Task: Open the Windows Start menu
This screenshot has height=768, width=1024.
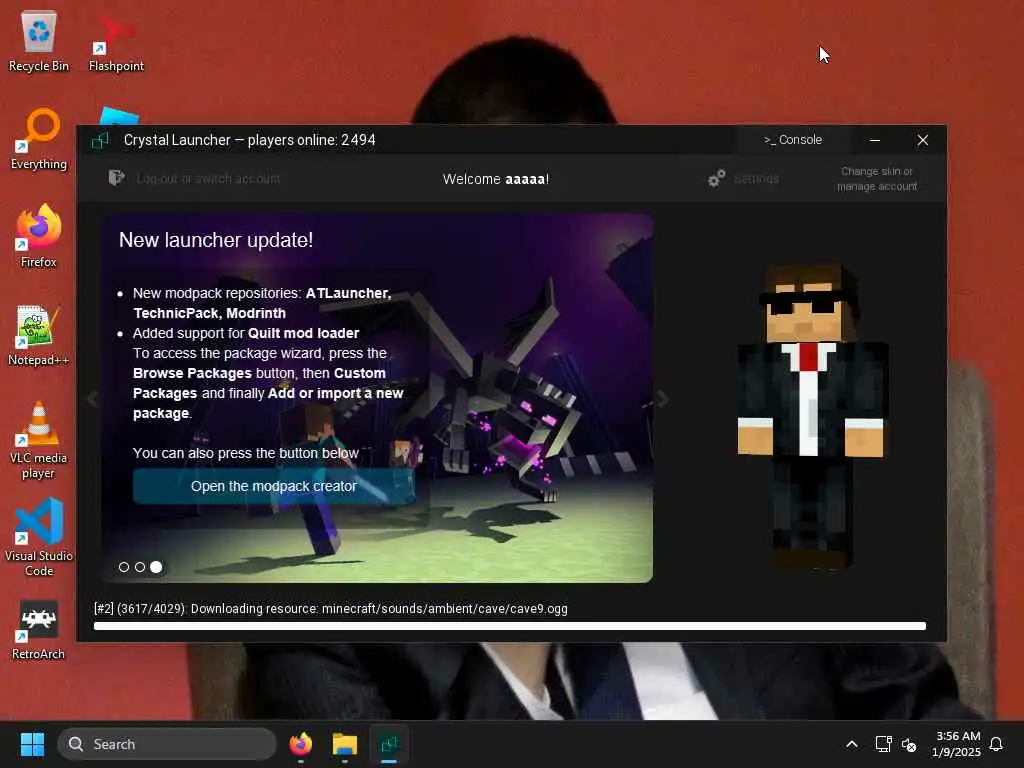Action: pyautogui.click(x=32, y=744)
